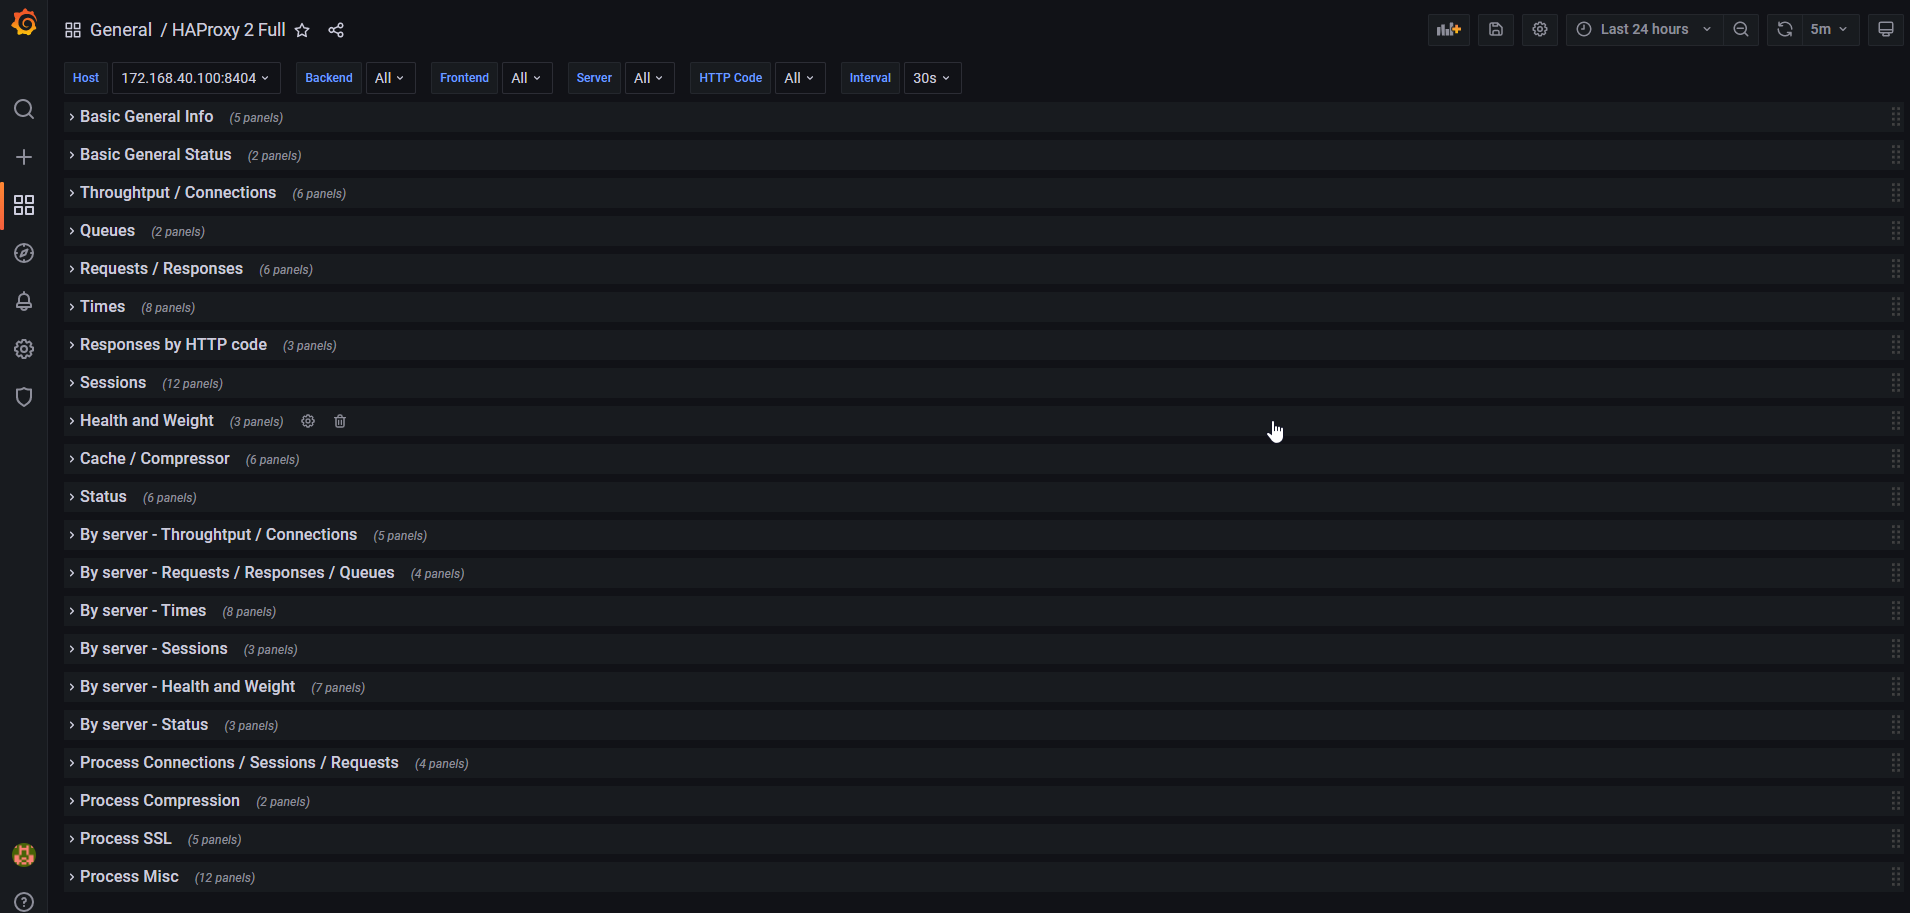Open the Frontend variable dropdown

[527, 78]
